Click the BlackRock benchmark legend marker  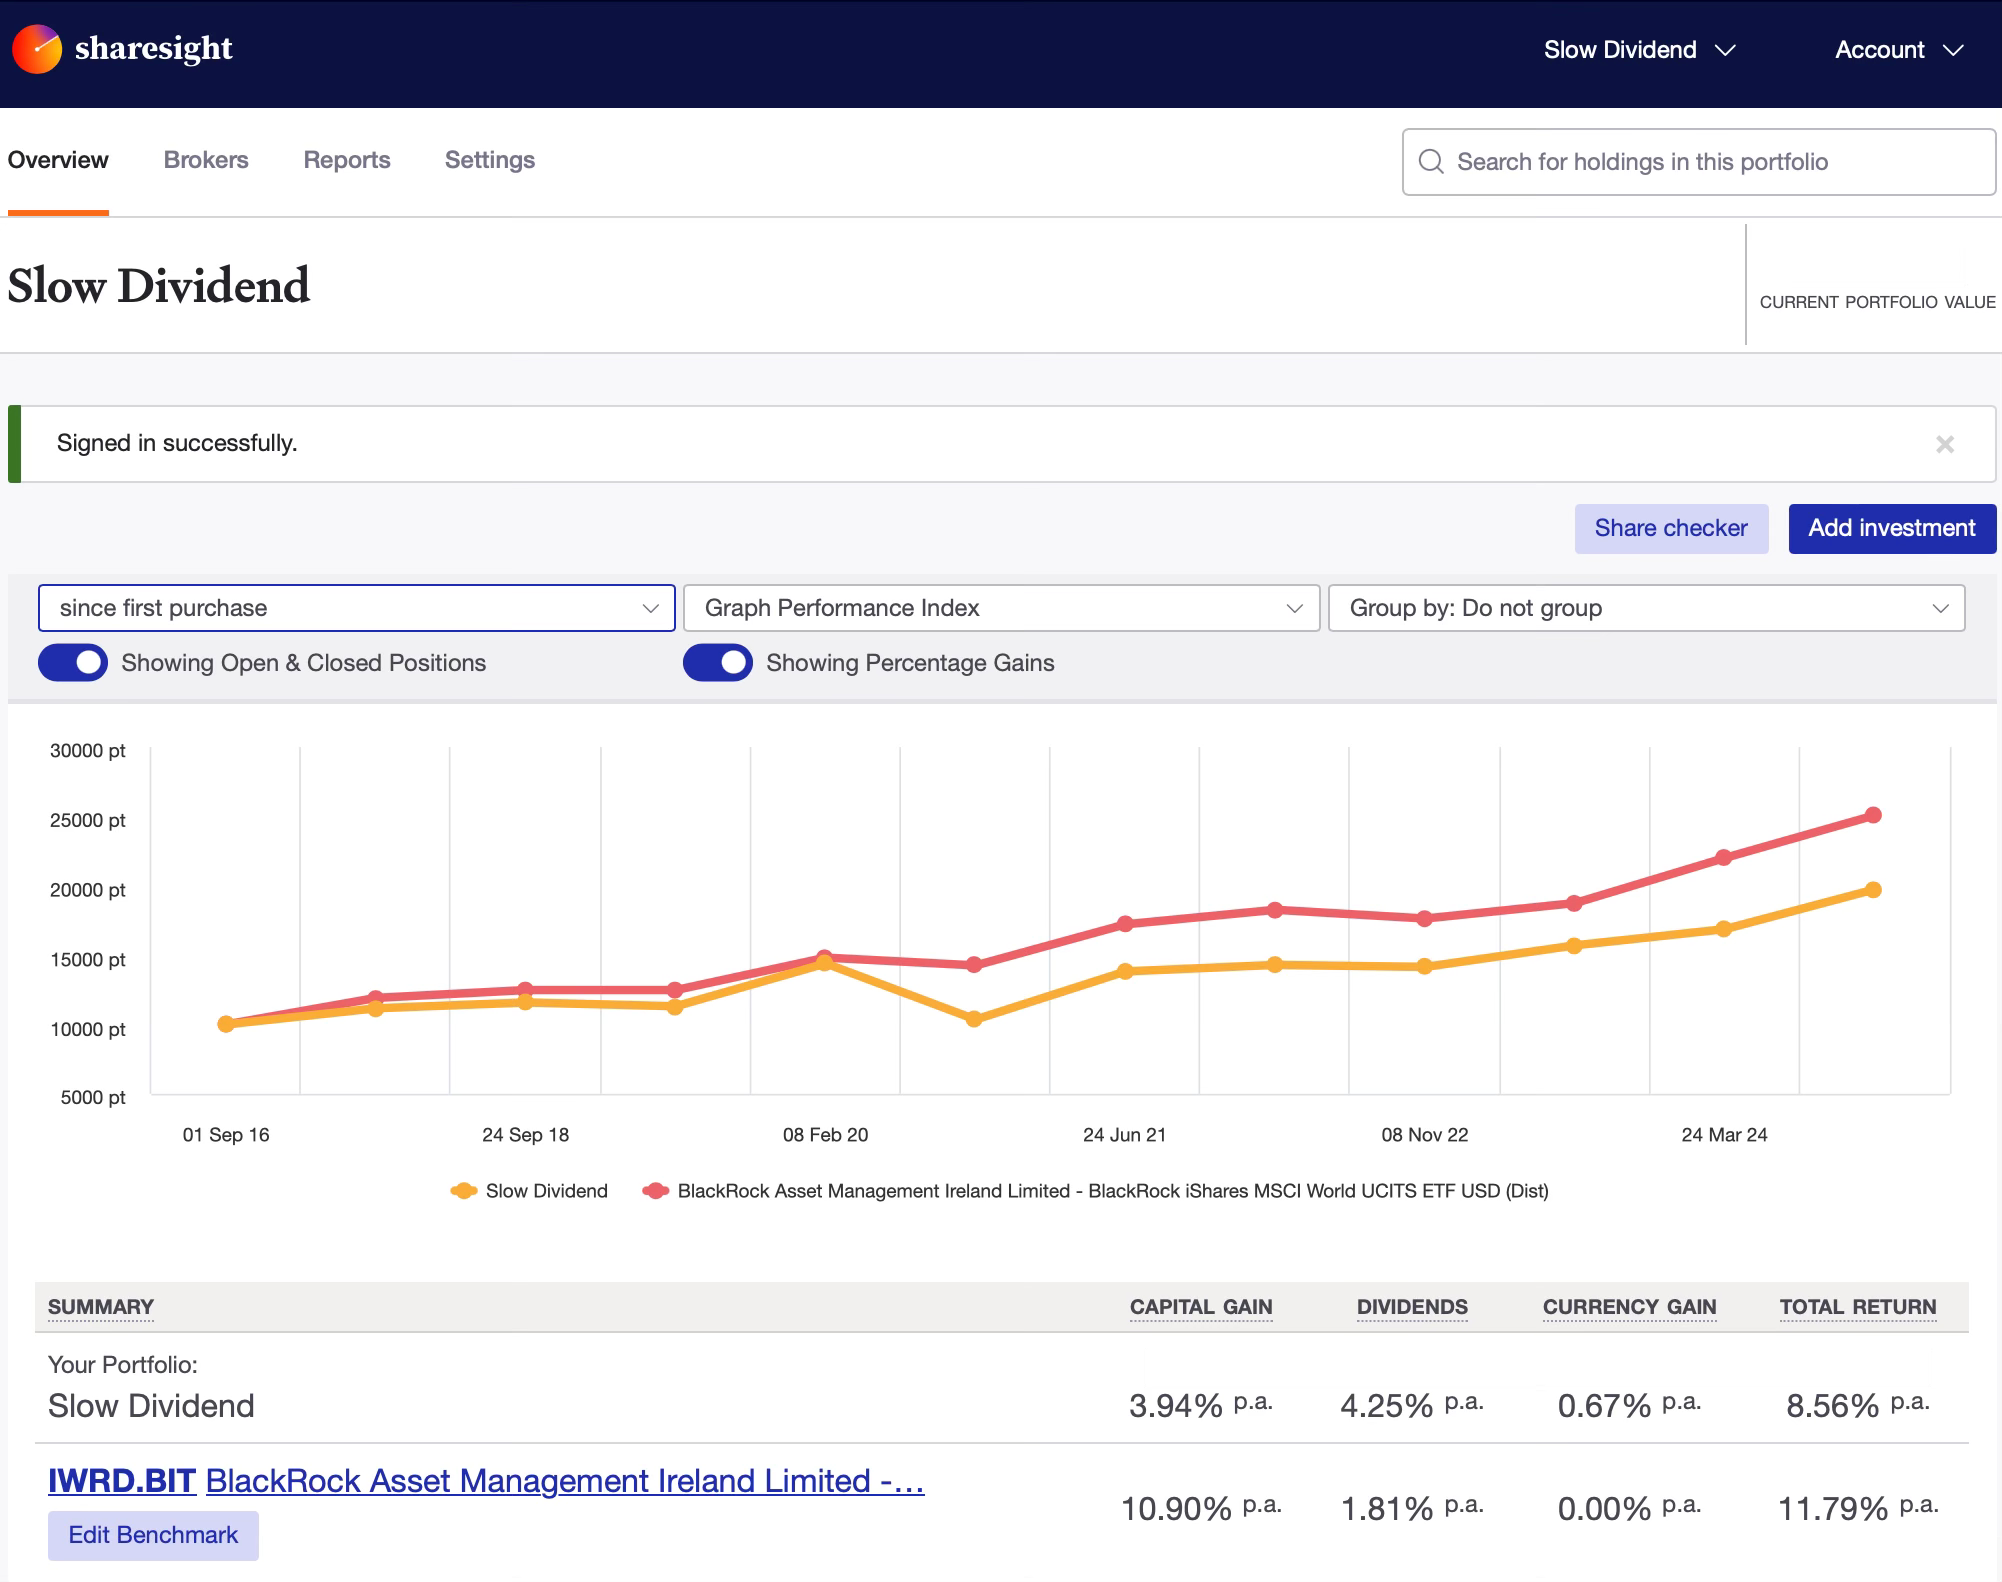click(656, 1191)
